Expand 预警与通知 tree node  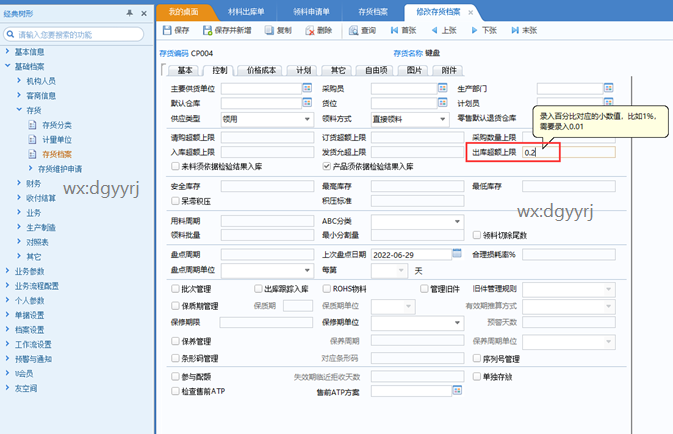click(x=7, y=358)
